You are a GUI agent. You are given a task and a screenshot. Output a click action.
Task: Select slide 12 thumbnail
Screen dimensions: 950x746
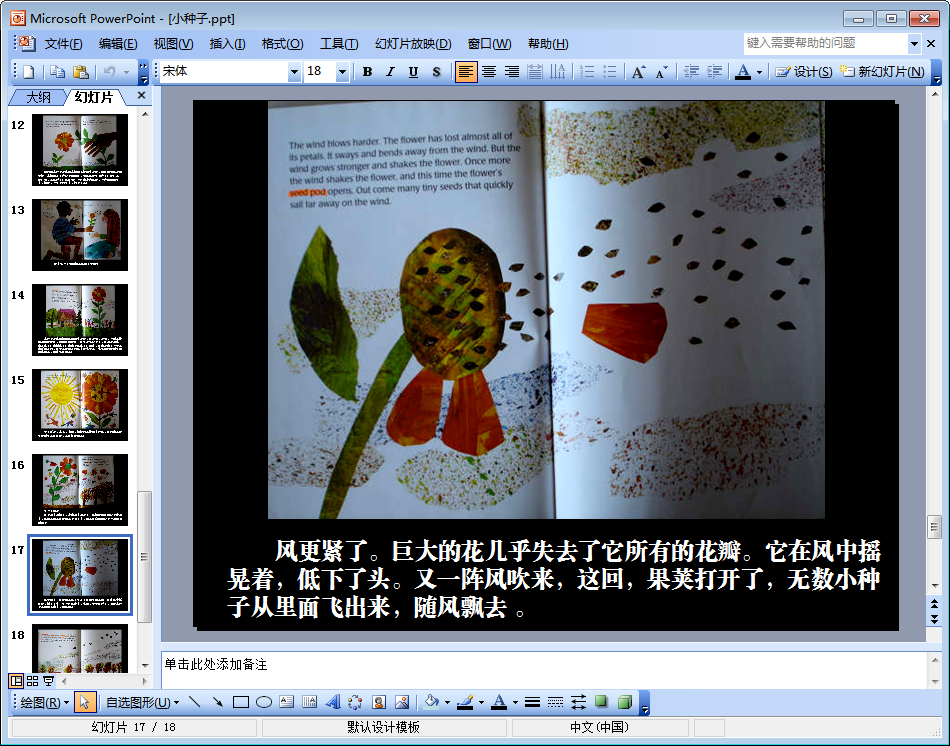(80, 150)
